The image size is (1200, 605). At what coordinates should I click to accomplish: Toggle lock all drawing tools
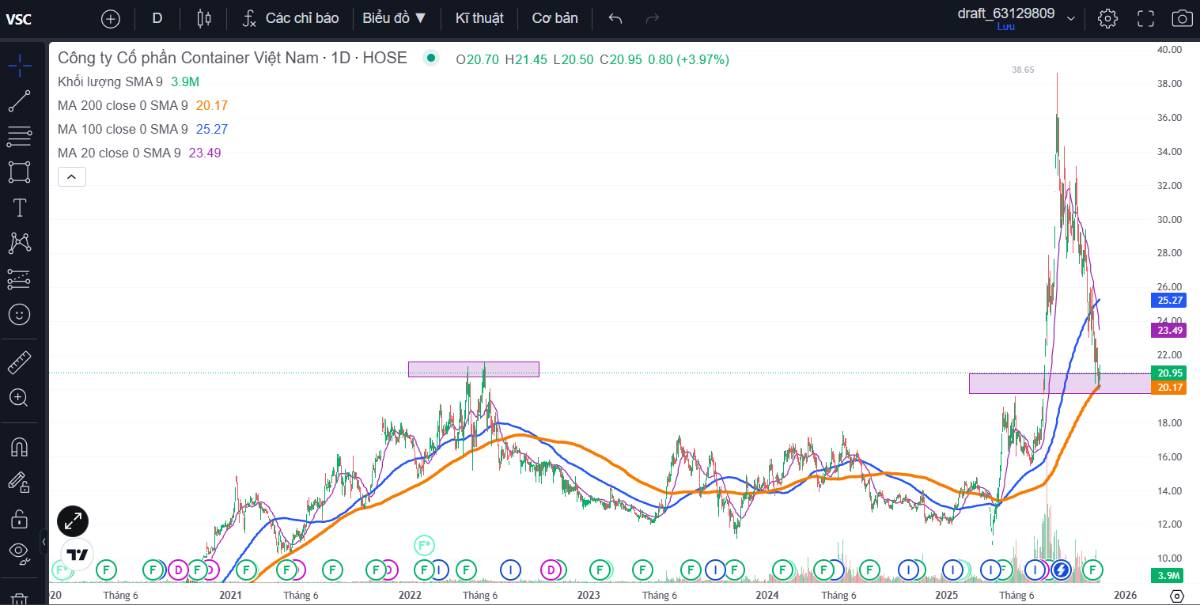pos(19,518)
